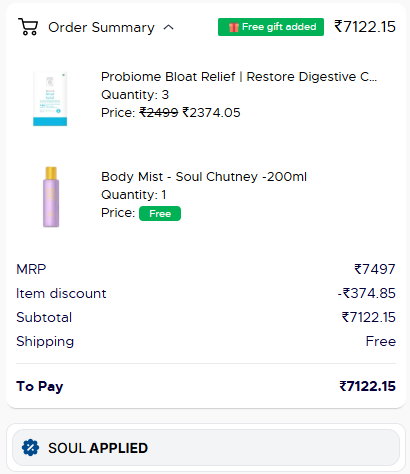Click the struck-through ₹2499 price
The width and height of the screenshot is (410, 474).
point(159,113)
